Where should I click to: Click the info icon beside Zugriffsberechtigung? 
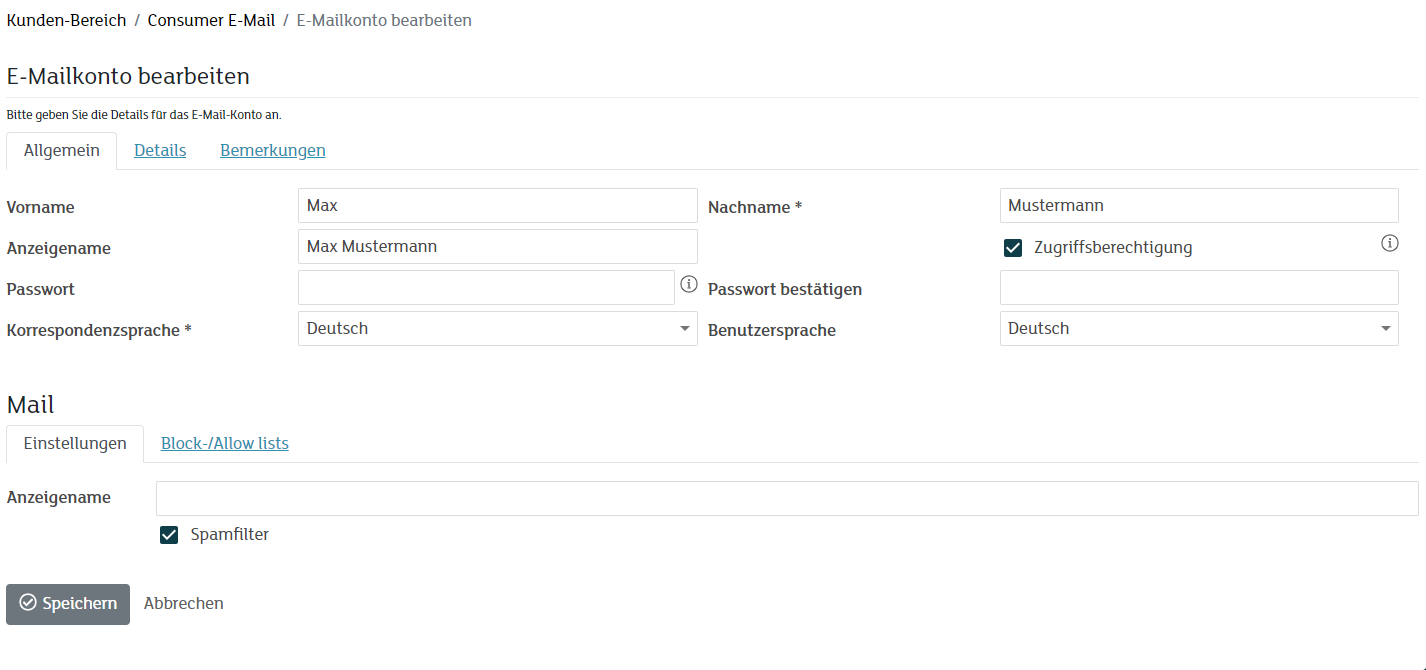[x=1390, y=243]
